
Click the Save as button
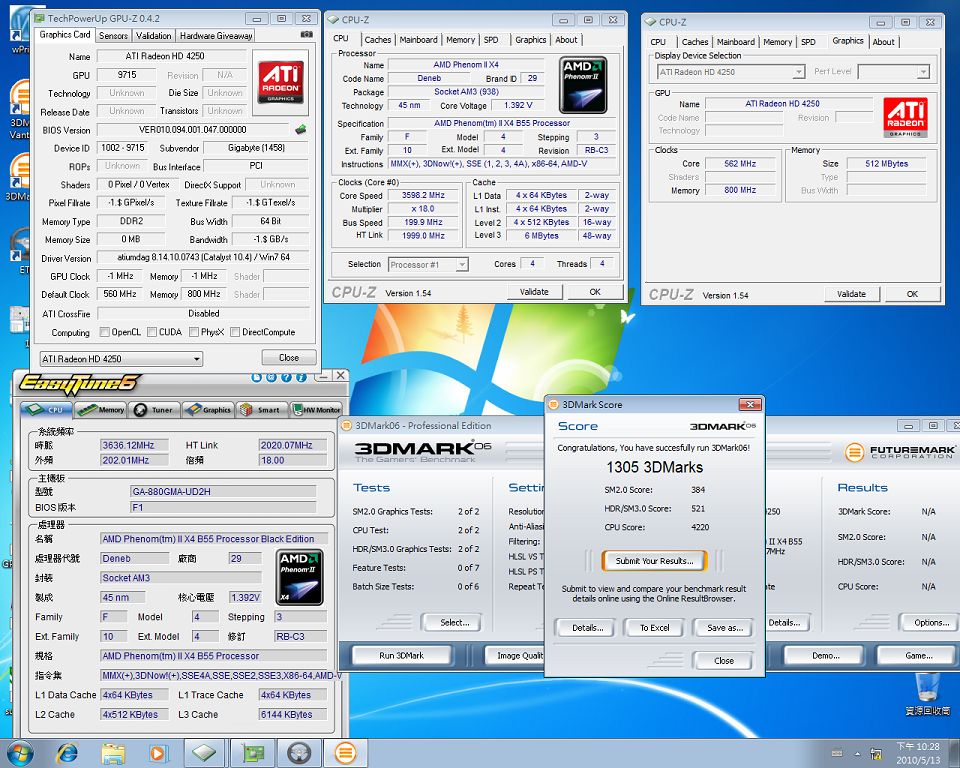tap(724, 628)
